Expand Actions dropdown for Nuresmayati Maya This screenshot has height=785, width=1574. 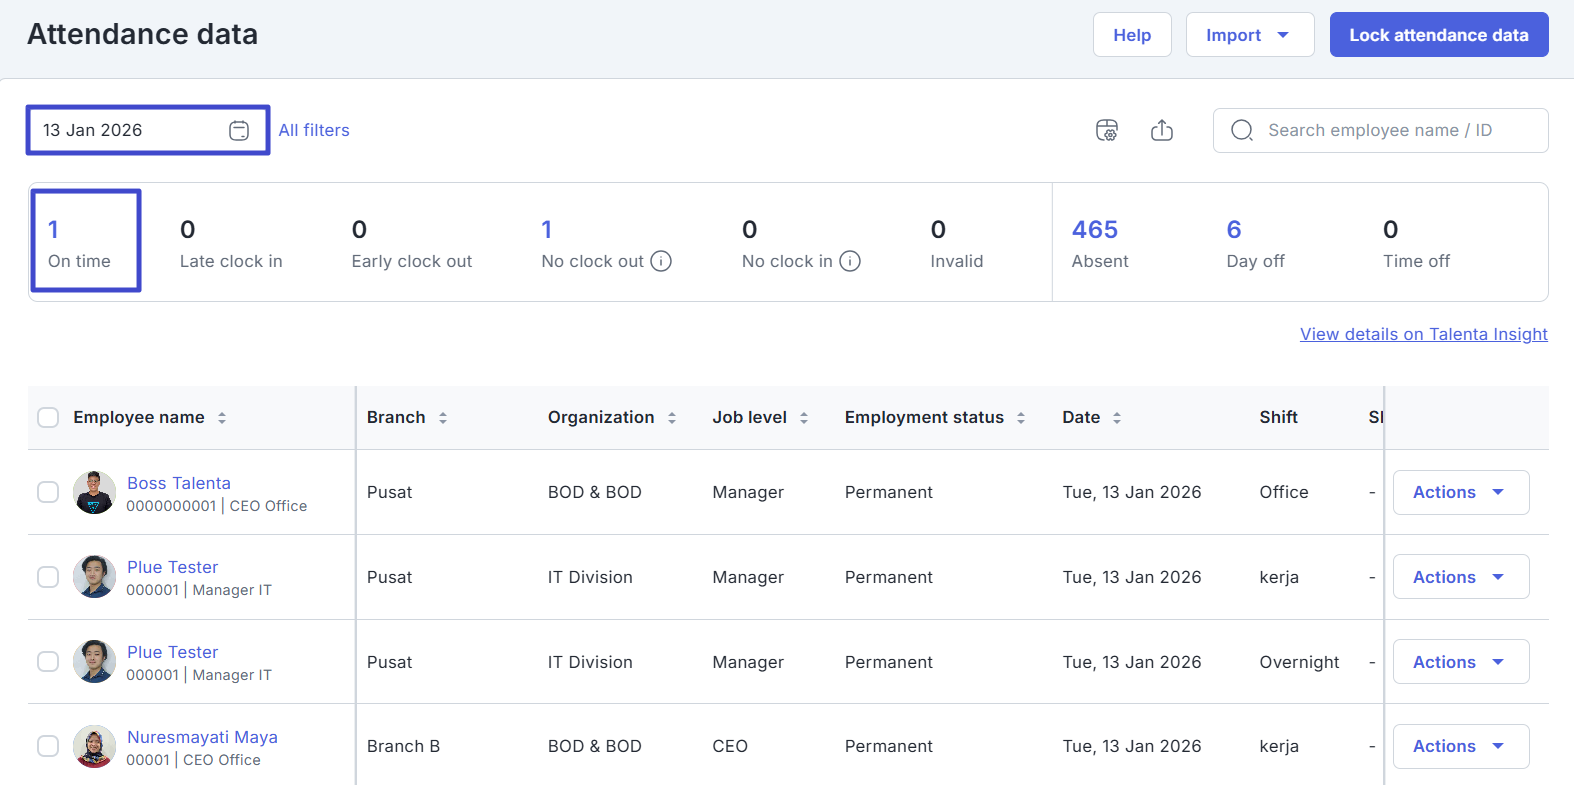[x=1460, y=746]
